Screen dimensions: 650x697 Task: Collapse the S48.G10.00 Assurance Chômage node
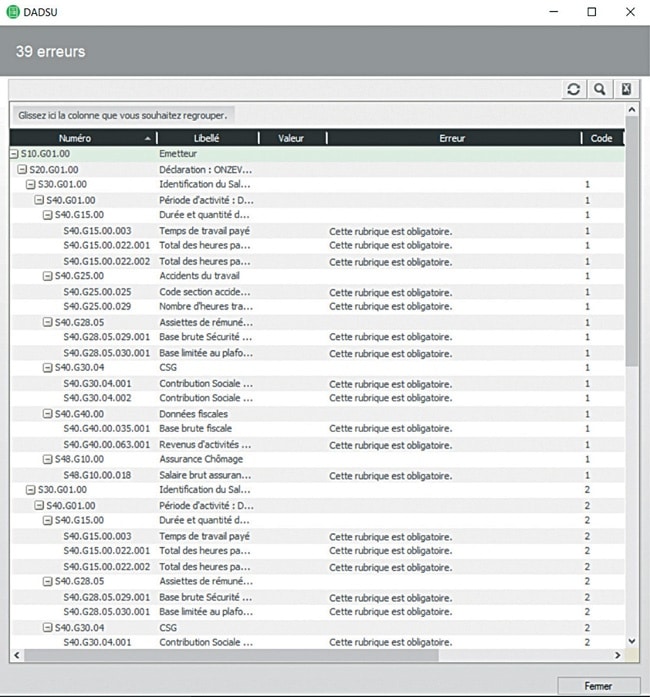(48, 459)
